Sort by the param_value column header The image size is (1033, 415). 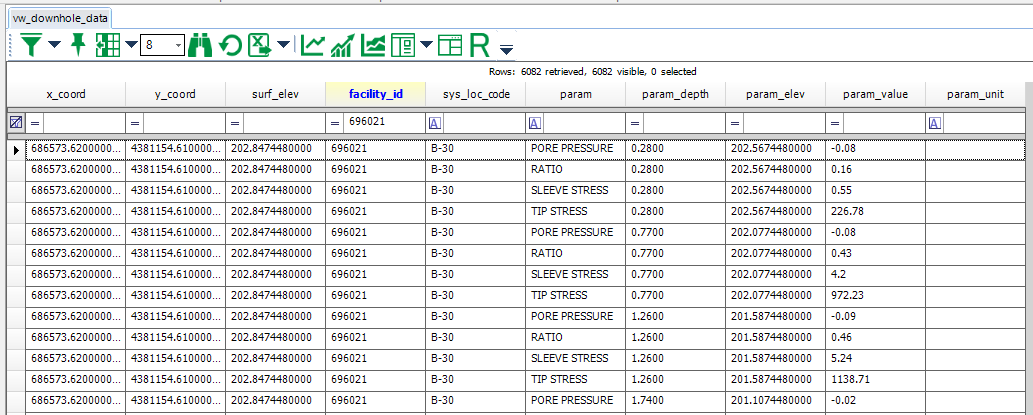[x=875, y=94]
